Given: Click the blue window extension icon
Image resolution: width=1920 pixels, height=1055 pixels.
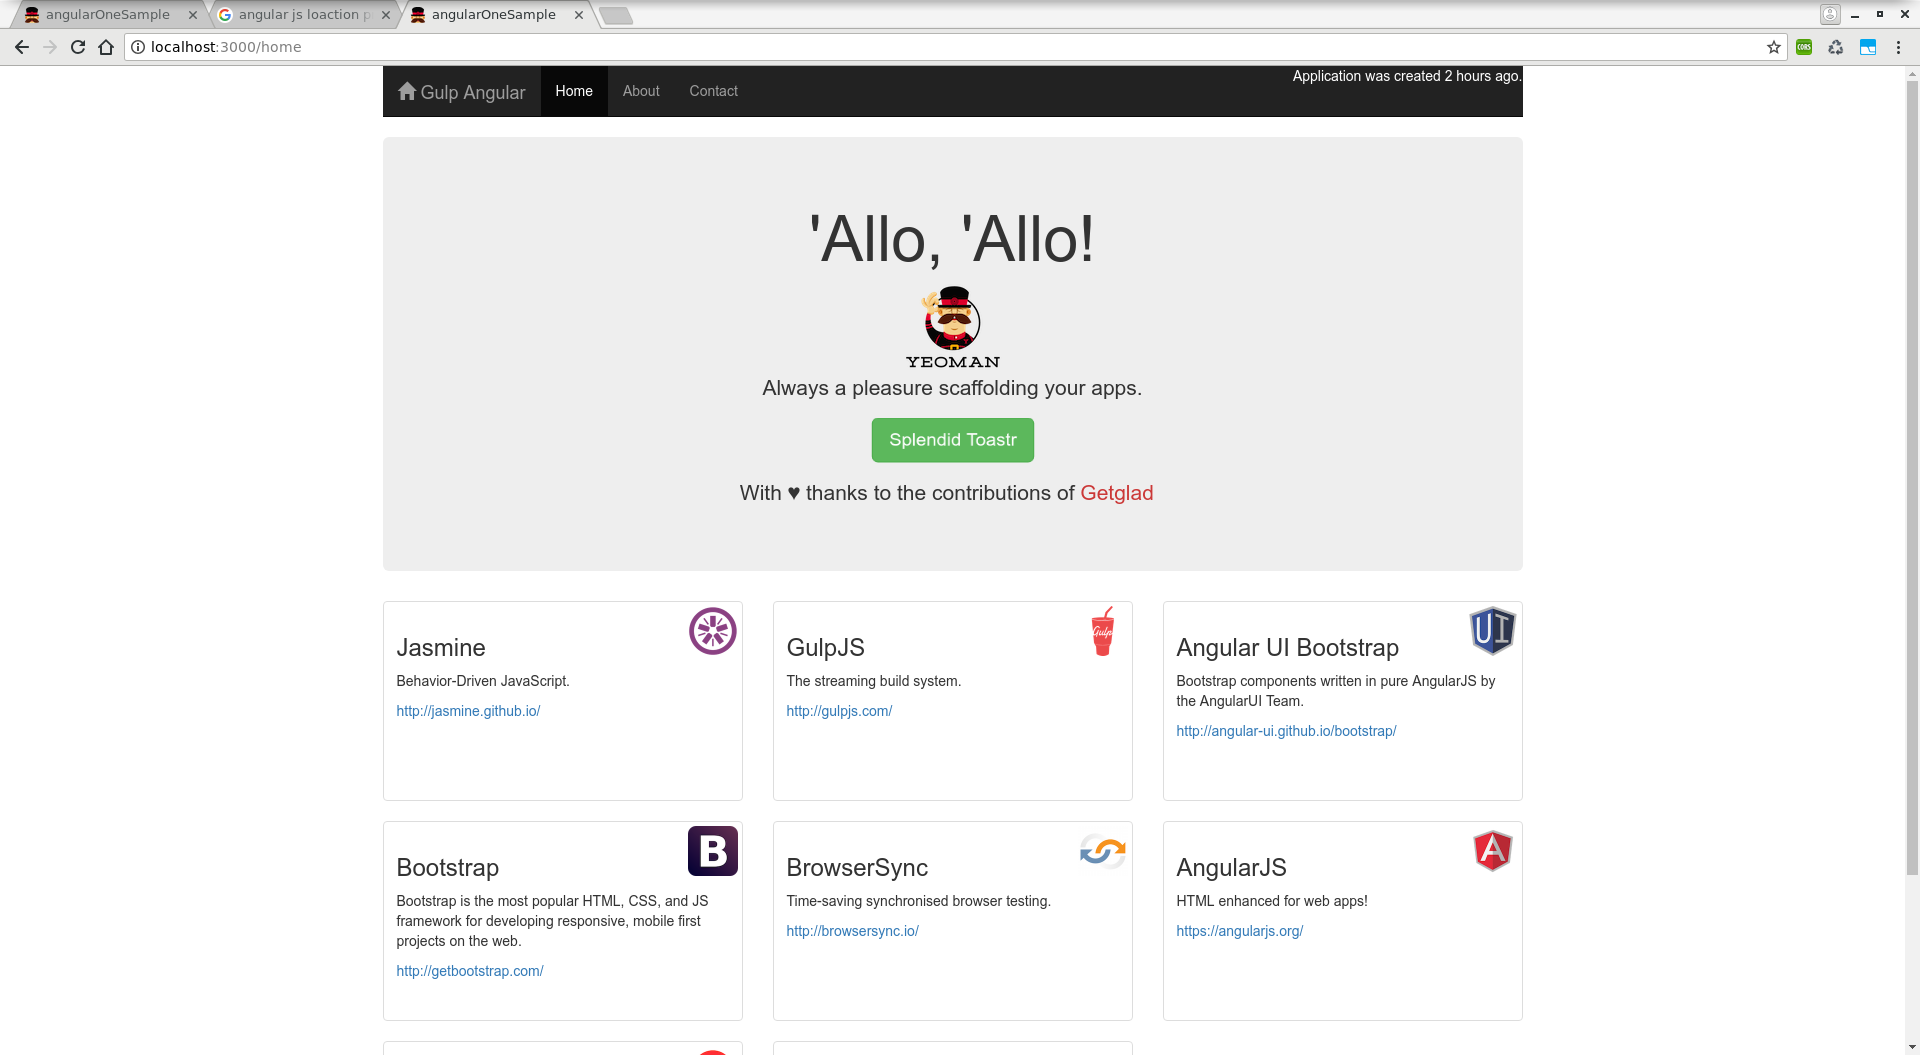Looking at the screenshot, I should (1868, 47).
